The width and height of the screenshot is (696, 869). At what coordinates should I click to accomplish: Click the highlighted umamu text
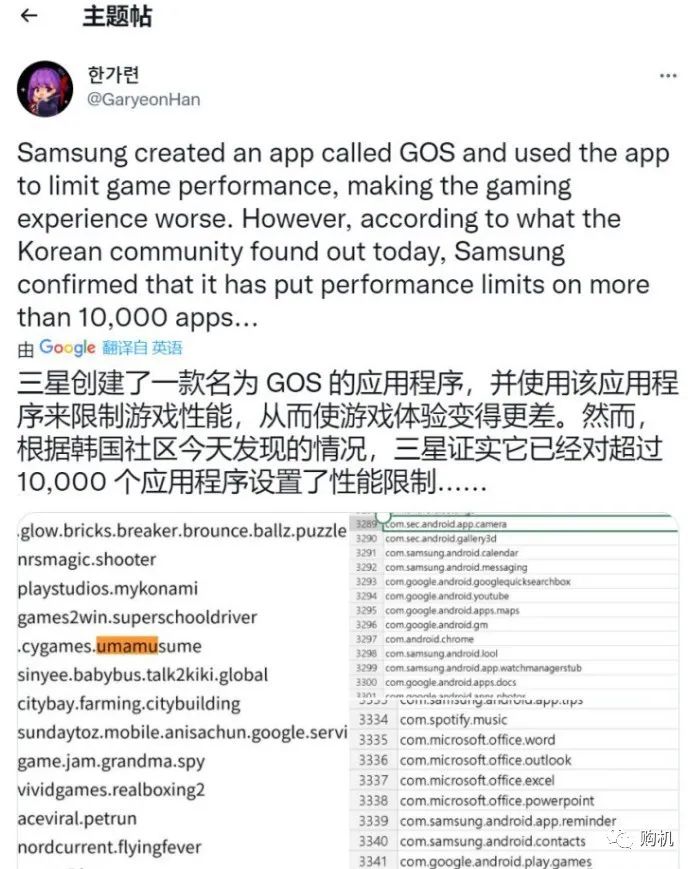pos(127,646)
